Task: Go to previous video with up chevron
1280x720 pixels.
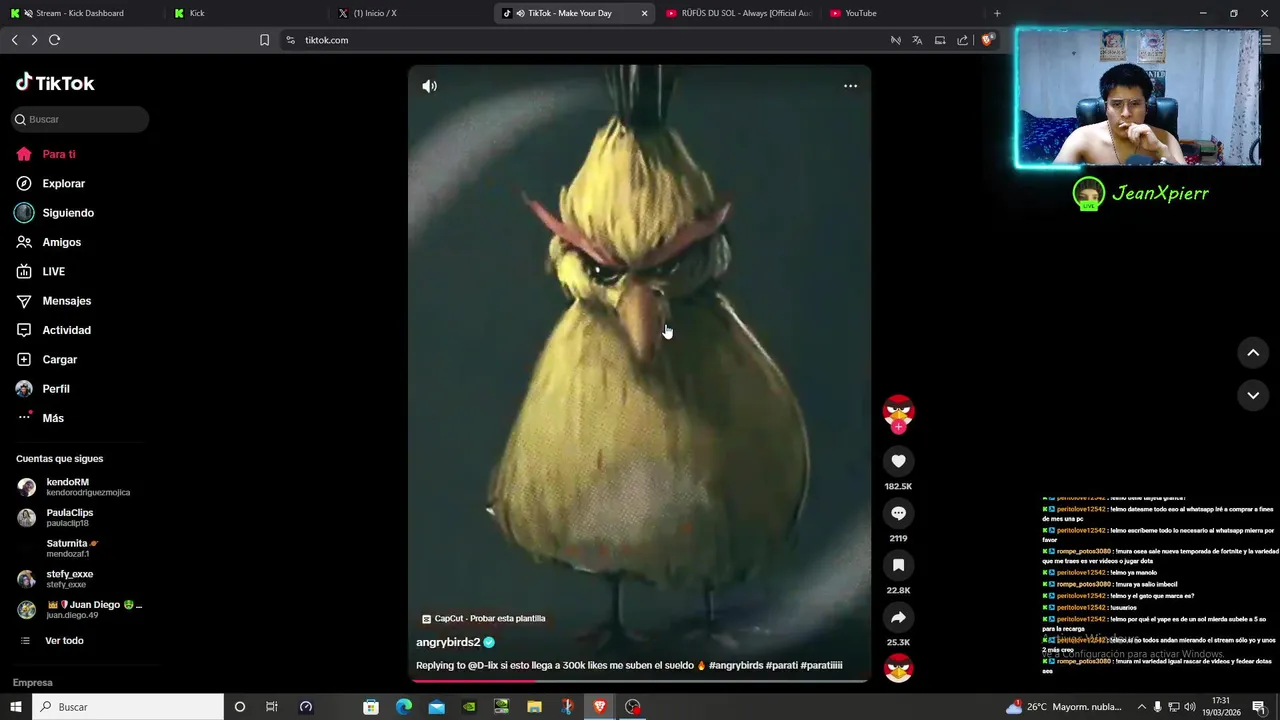Action: (1253, 352)
